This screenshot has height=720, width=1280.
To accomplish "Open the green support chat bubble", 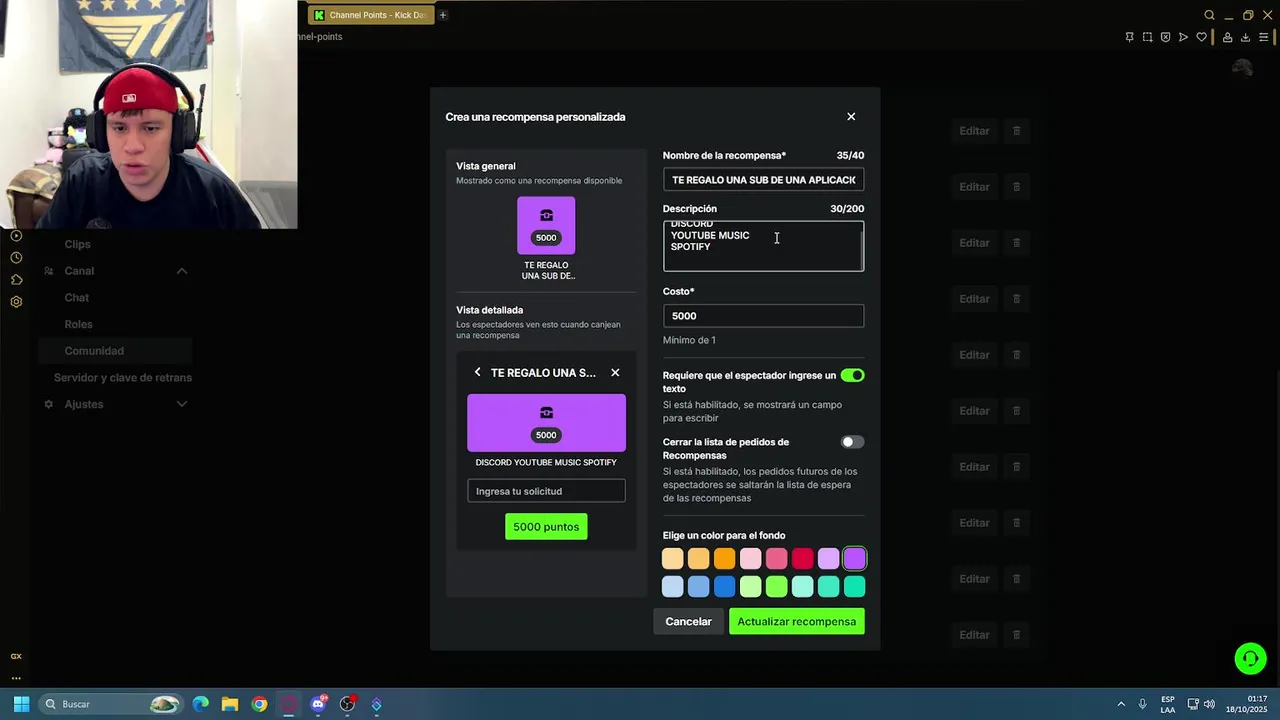I will click(x=1250, y=658).
